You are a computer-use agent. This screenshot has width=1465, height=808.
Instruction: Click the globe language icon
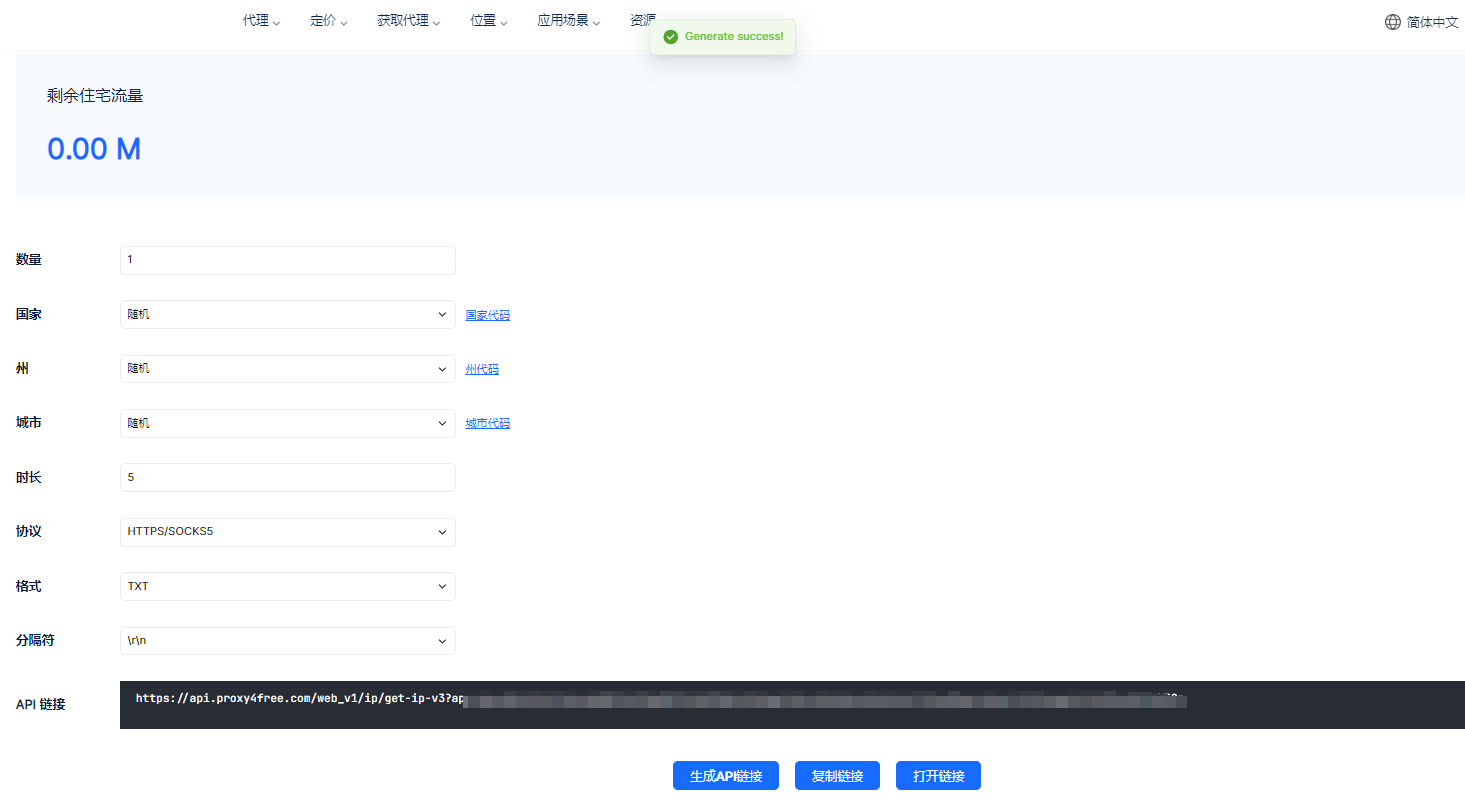(x=1392, y=22)
